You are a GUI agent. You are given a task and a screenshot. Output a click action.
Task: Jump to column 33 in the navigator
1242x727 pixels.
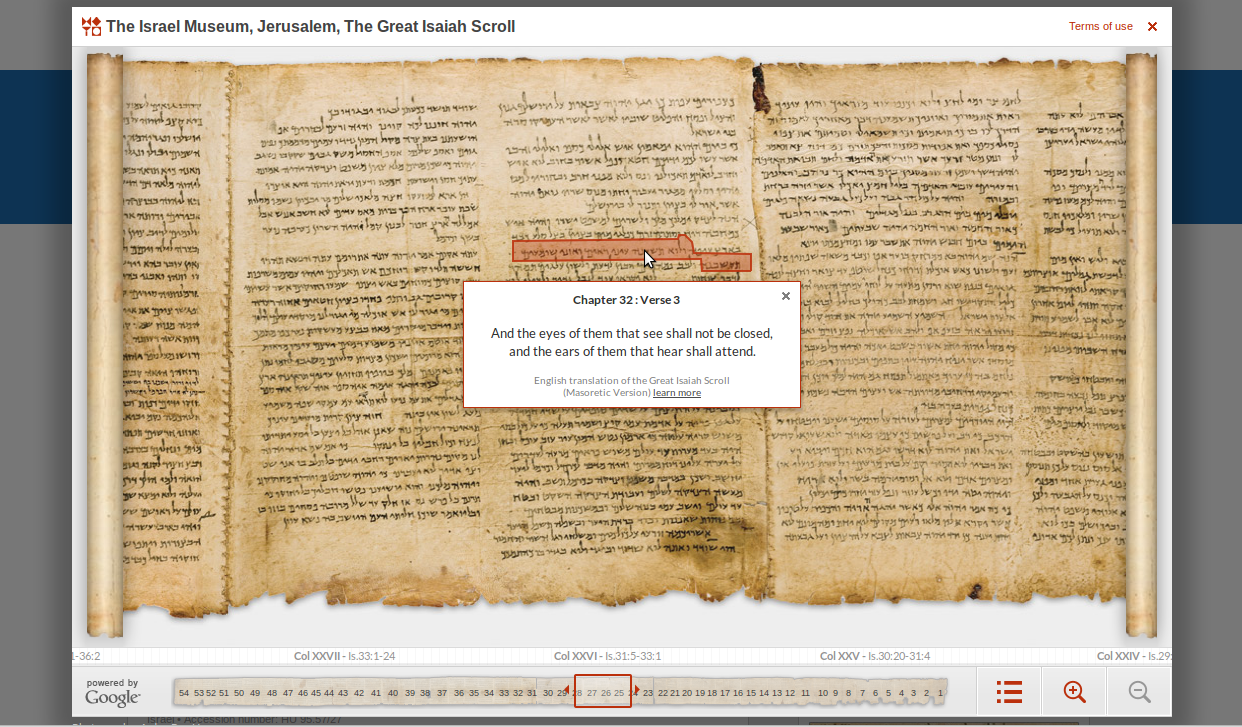point(503,693)
